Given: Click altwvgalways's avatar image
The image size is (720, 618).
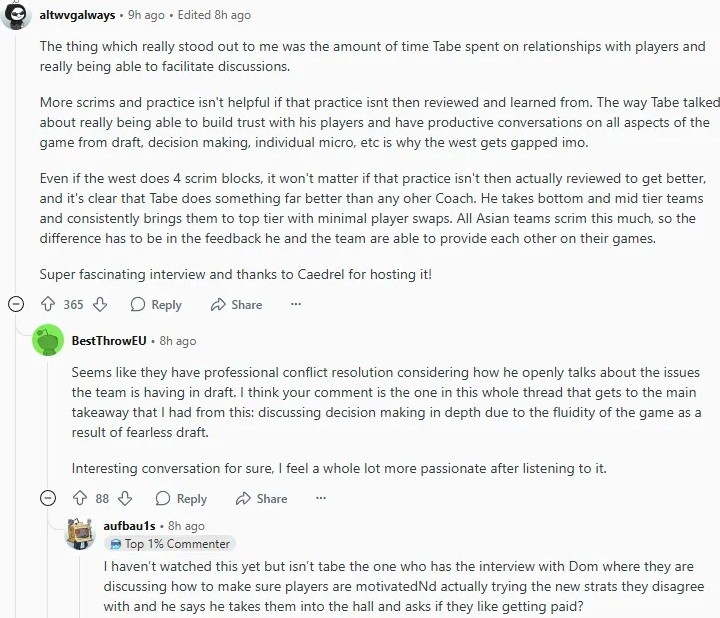Looking at the screenshot, I should (x=16, y=16).
